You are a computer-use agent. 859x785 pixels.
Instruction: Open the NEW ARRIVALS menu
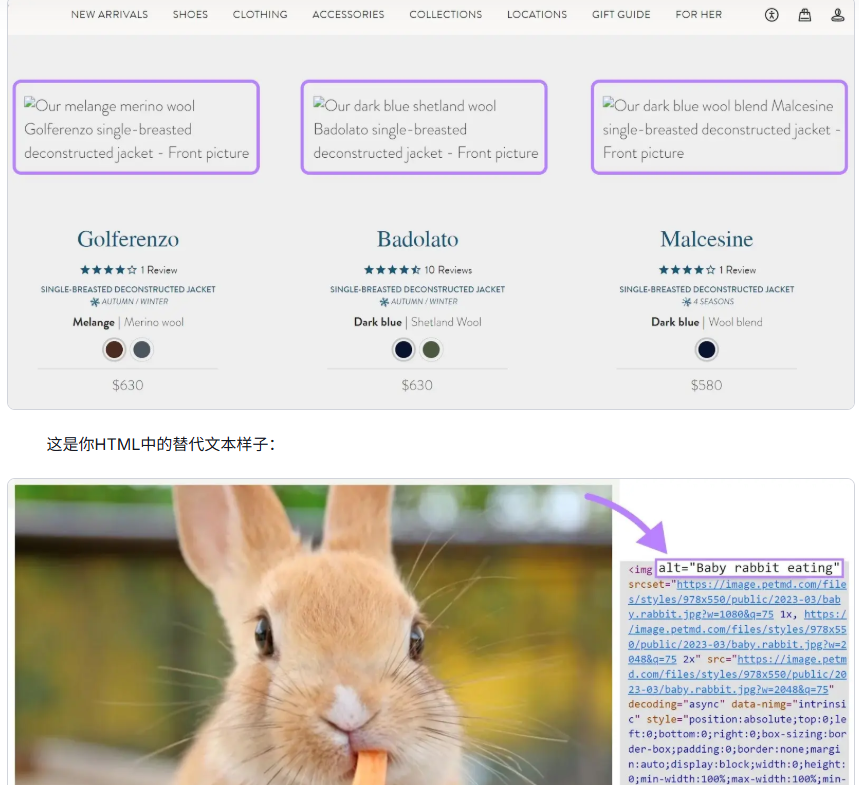coord(110,15)
